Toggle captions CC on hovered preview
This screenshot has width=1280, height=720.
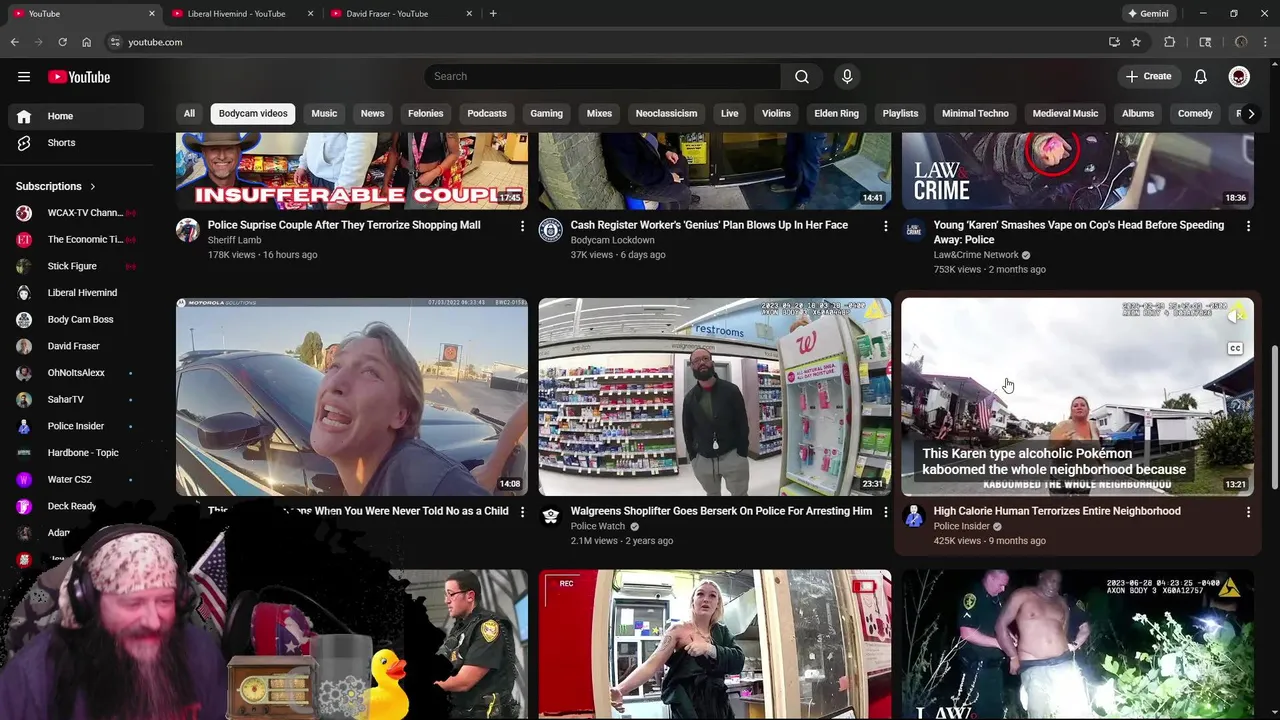pyautogui.click(x=1235, y=349)
